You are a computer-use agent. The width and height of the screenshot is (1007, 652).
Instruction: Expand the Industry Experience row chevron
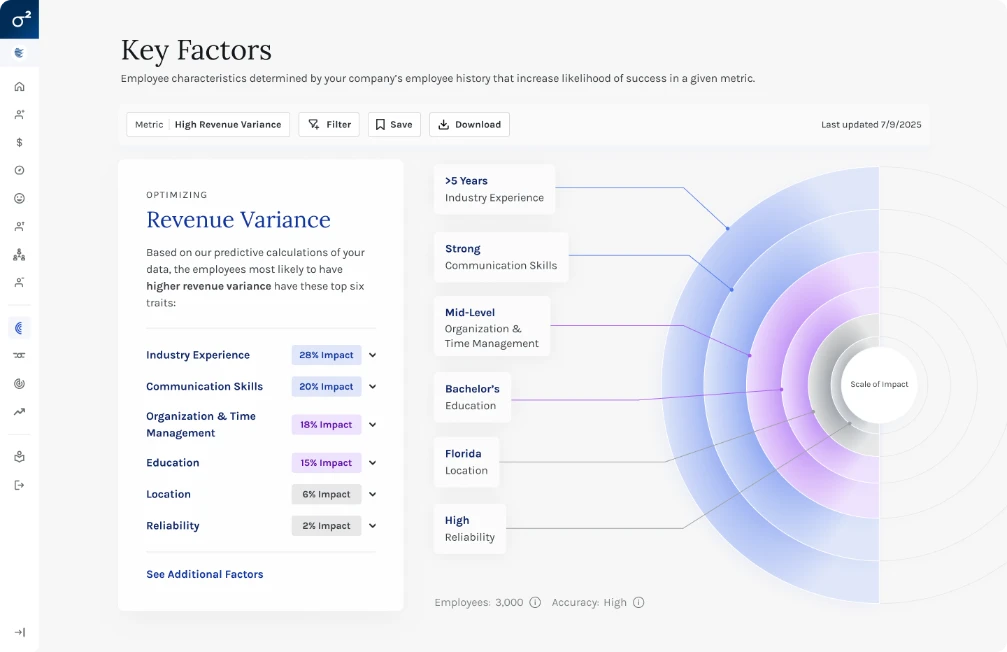point(372,355)
